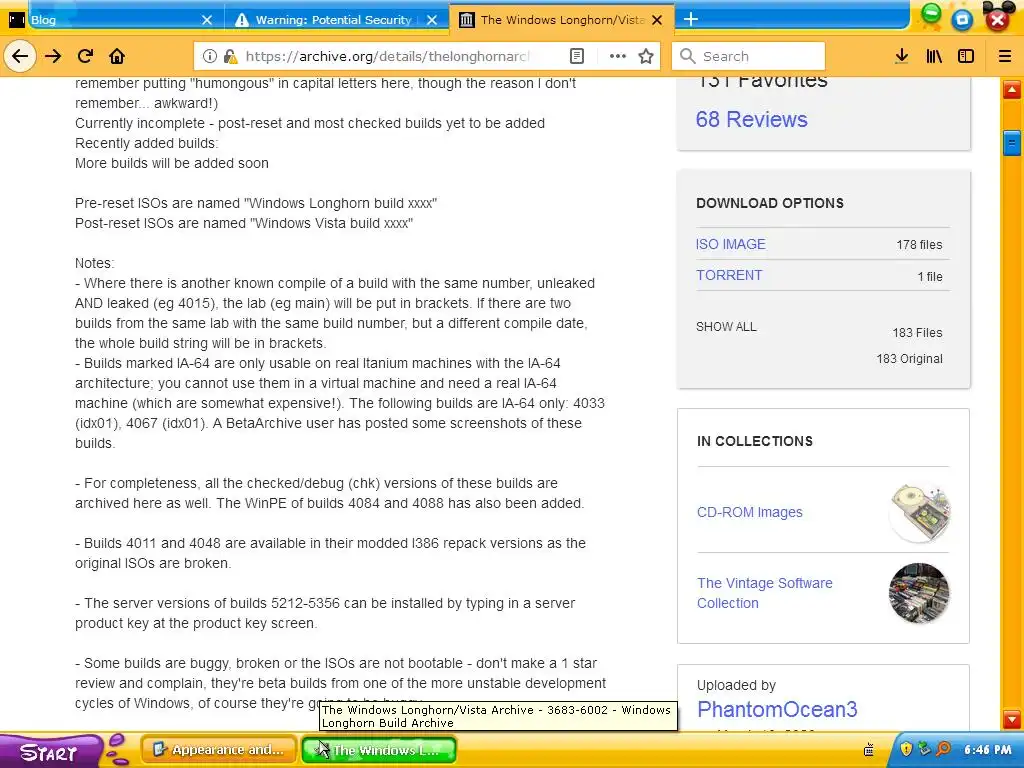Open TORRENT download option
Viewport: 1024px width, 768px height.
pos(729,276)
